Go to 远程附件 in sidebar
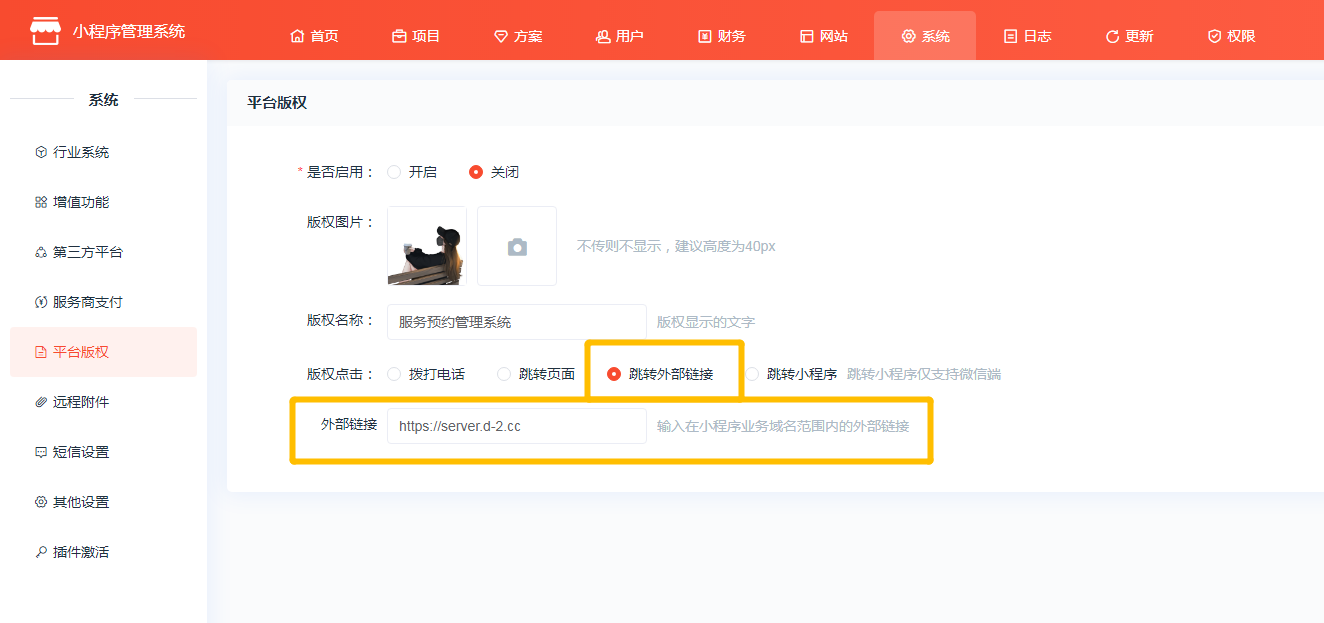This screenshot has width=1324, height=623. [103, 402]
